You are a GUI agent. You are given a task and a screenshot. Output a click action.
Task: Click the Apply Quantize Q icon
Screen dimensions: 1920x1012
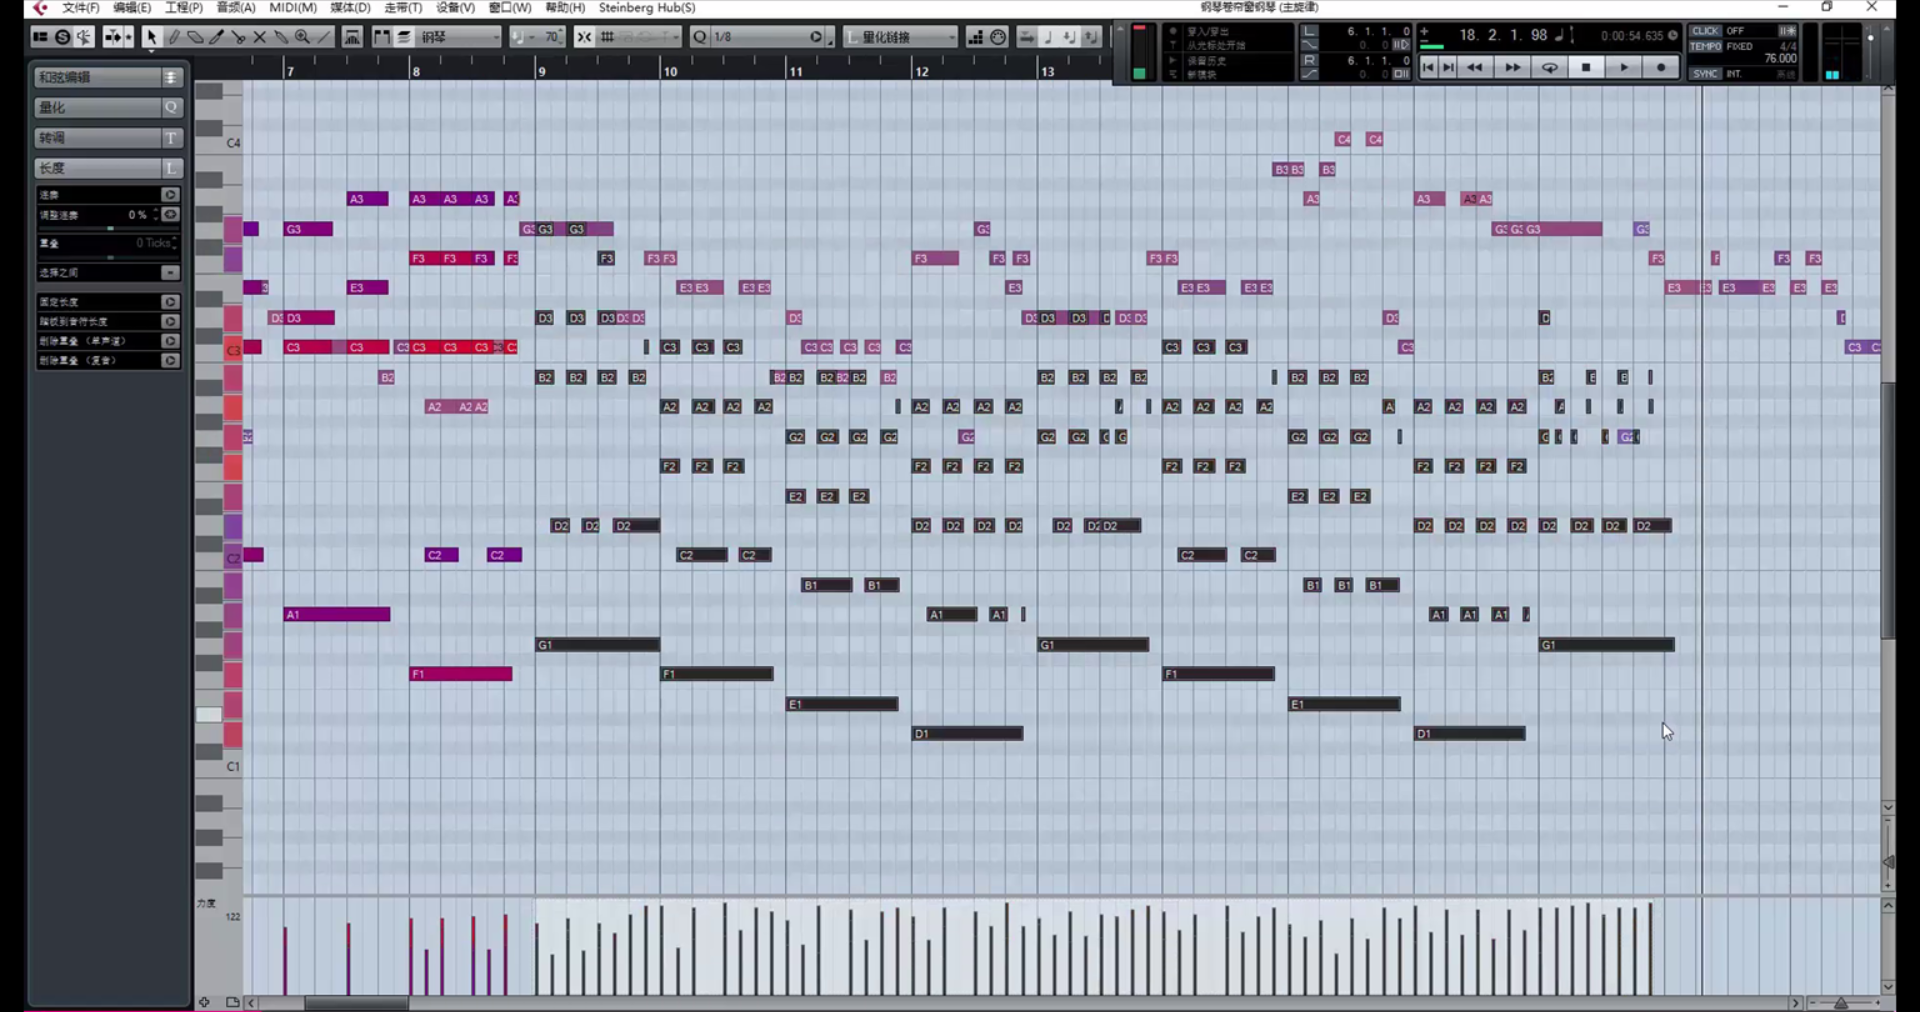[x=699, y=37]
